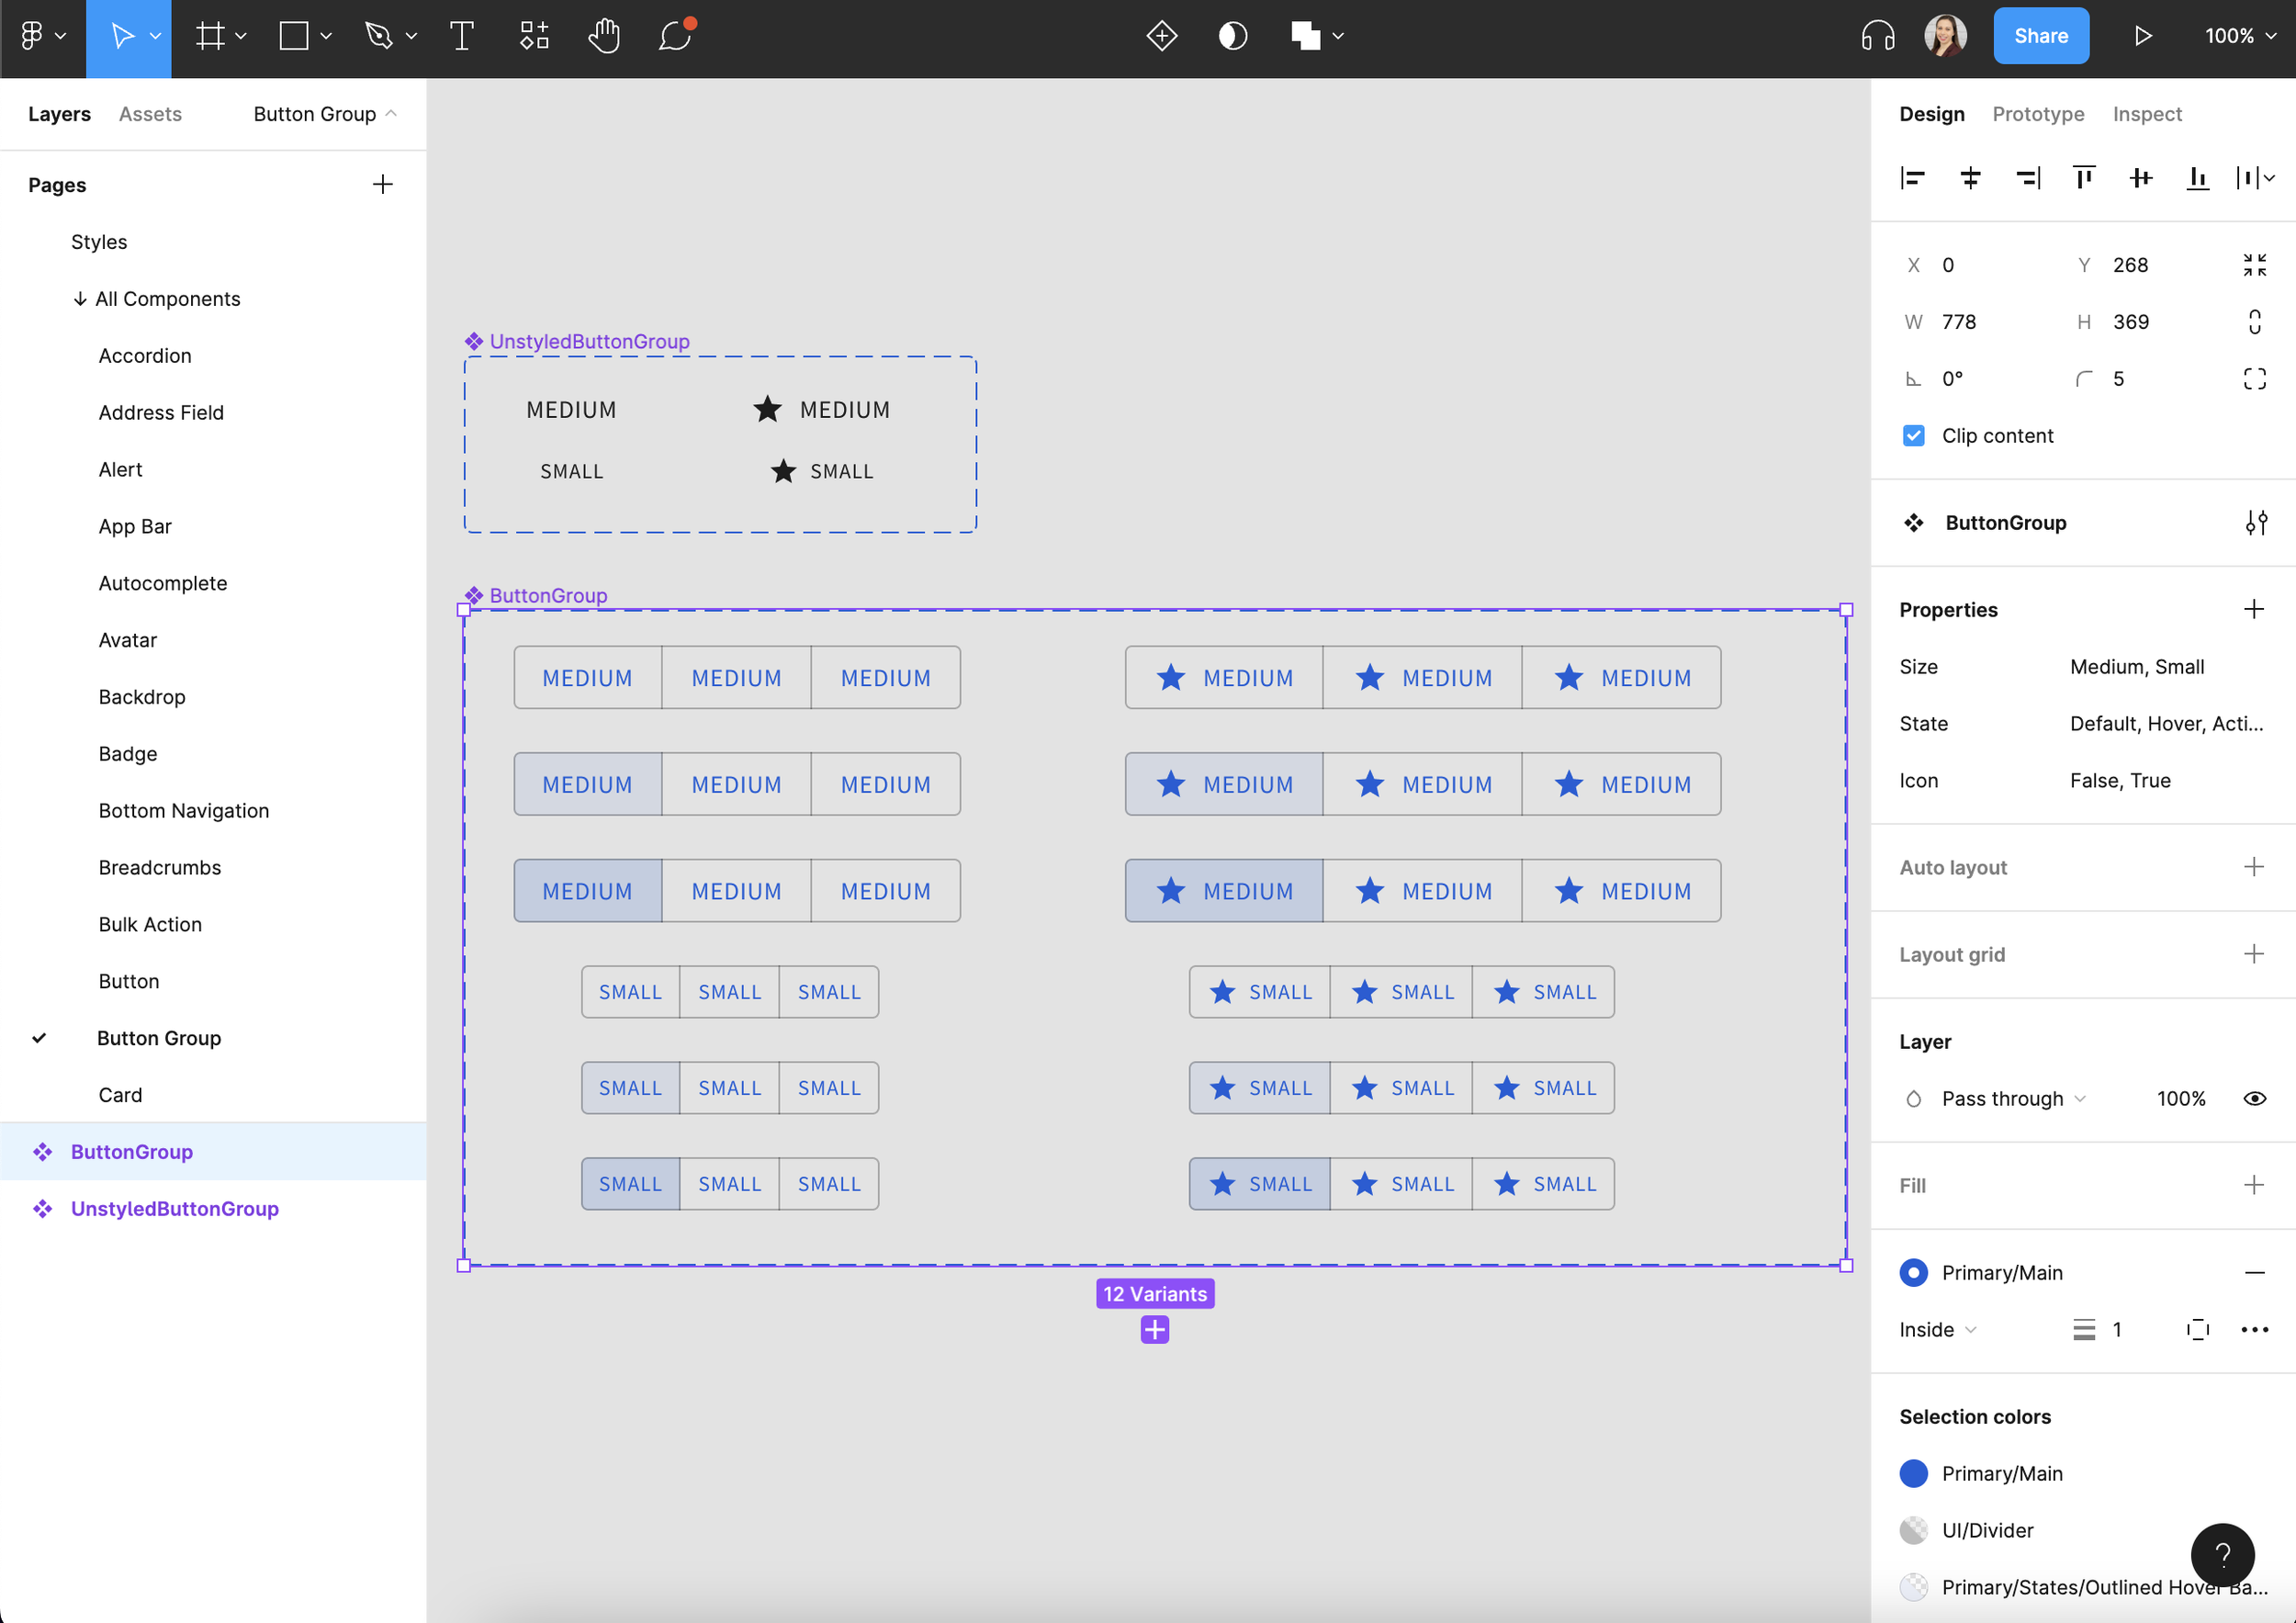Click the independent corners icon

(x=2254, y=379)
